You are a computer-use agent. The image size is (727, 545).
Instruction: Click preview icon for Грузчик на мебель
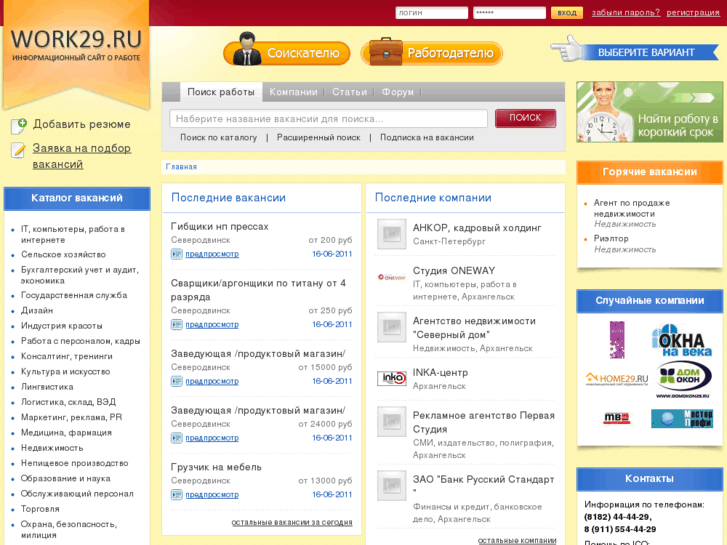tap(176, 494)
